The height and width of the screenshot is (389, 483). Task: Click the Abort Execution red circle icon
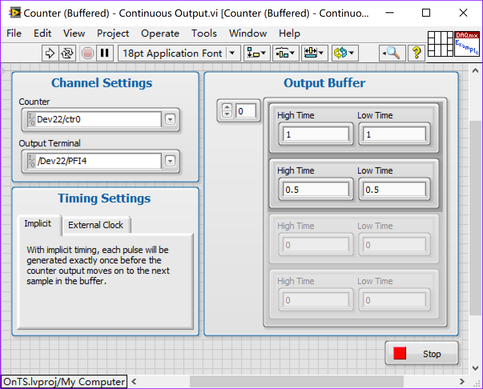[x=88, y=53]
